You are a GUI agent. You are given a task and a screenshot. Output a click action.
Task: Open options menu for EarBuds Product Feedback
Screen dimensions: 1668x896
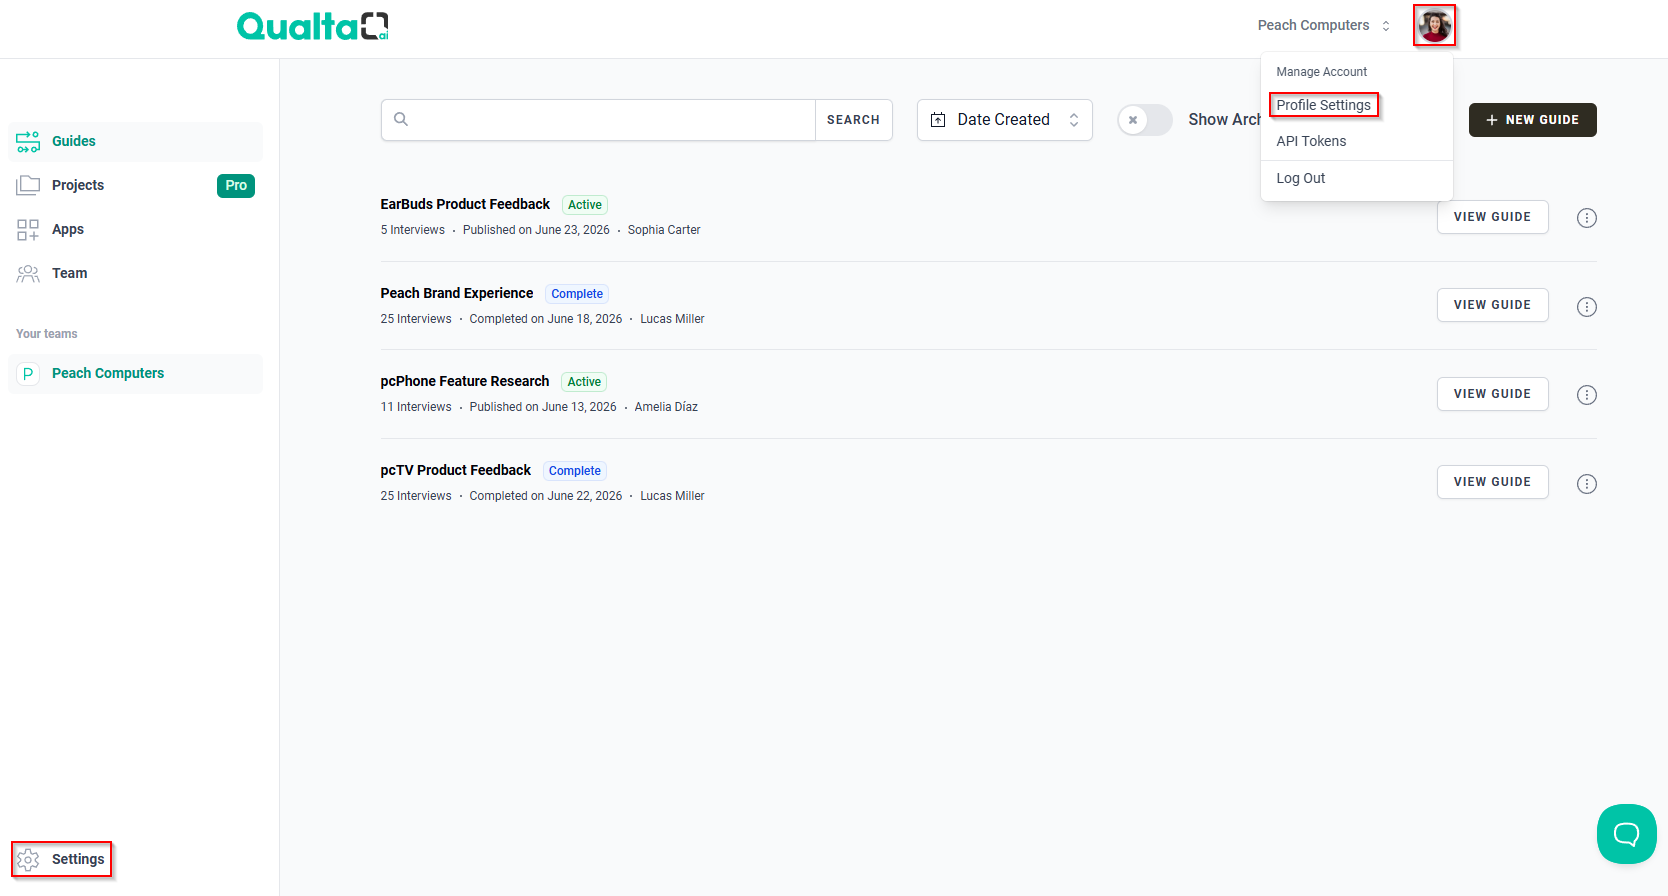coord(1587,218)
